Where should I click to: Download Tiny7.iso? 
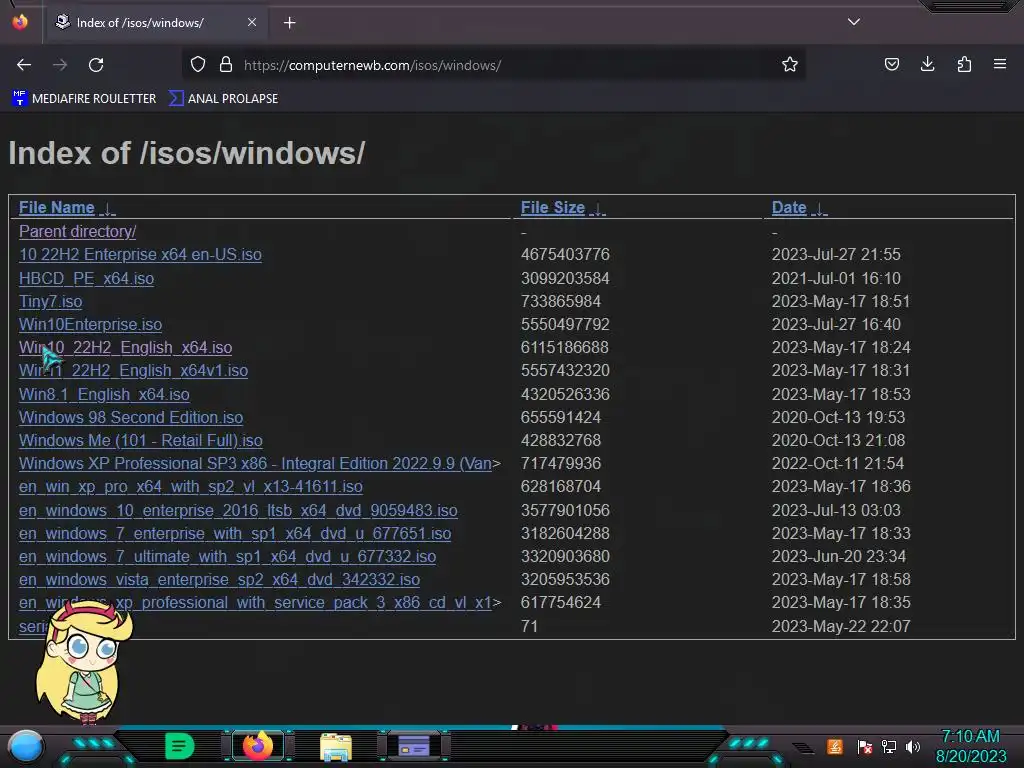[50, 301]
